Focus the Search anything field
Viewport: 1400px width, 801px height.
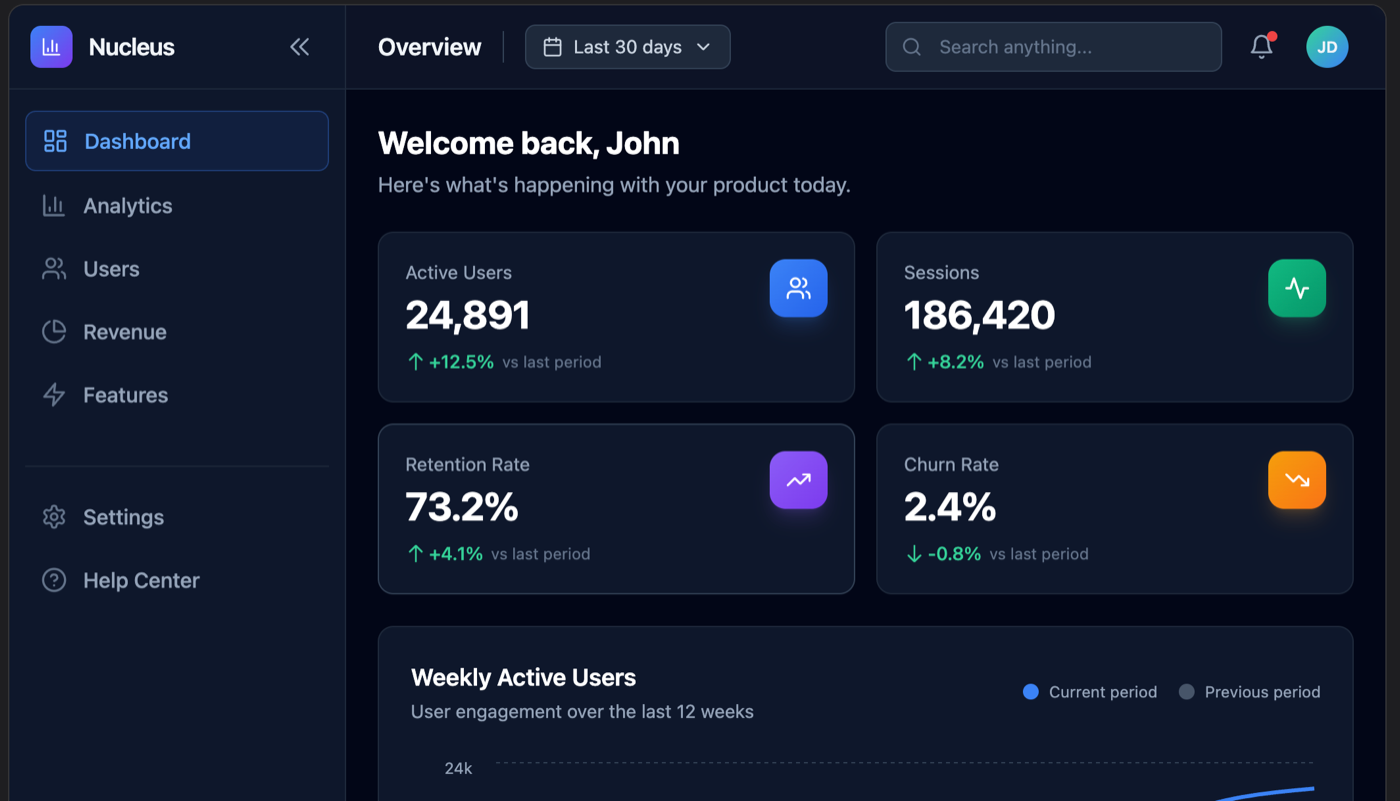point(1053,47)
